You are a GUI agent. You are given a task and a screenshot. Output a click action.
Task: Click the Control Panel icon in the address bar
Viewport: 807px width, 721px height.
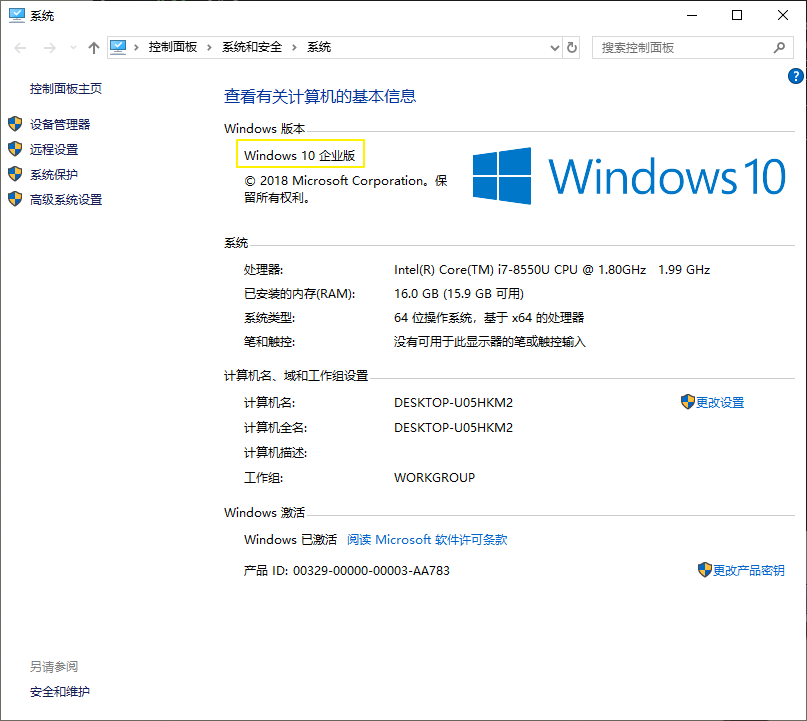point(120,46)
